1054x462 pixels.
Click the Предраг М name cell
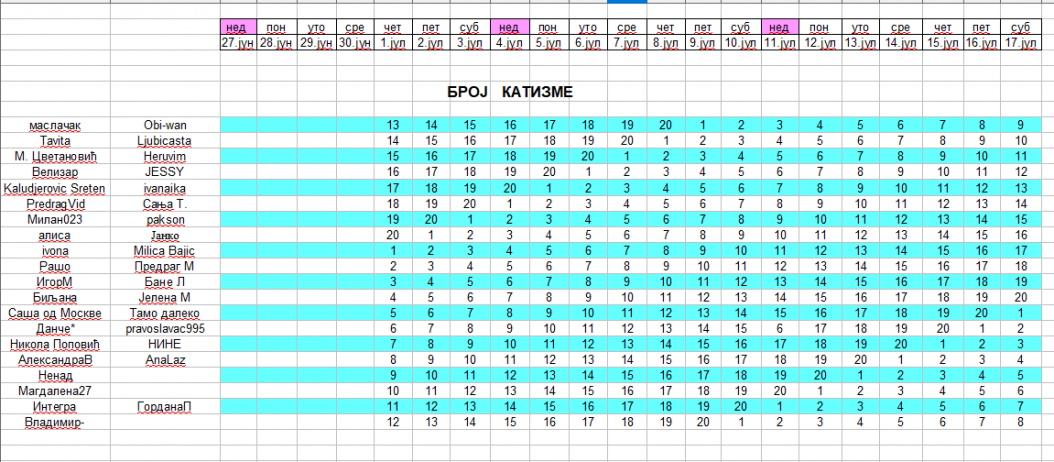165,266
